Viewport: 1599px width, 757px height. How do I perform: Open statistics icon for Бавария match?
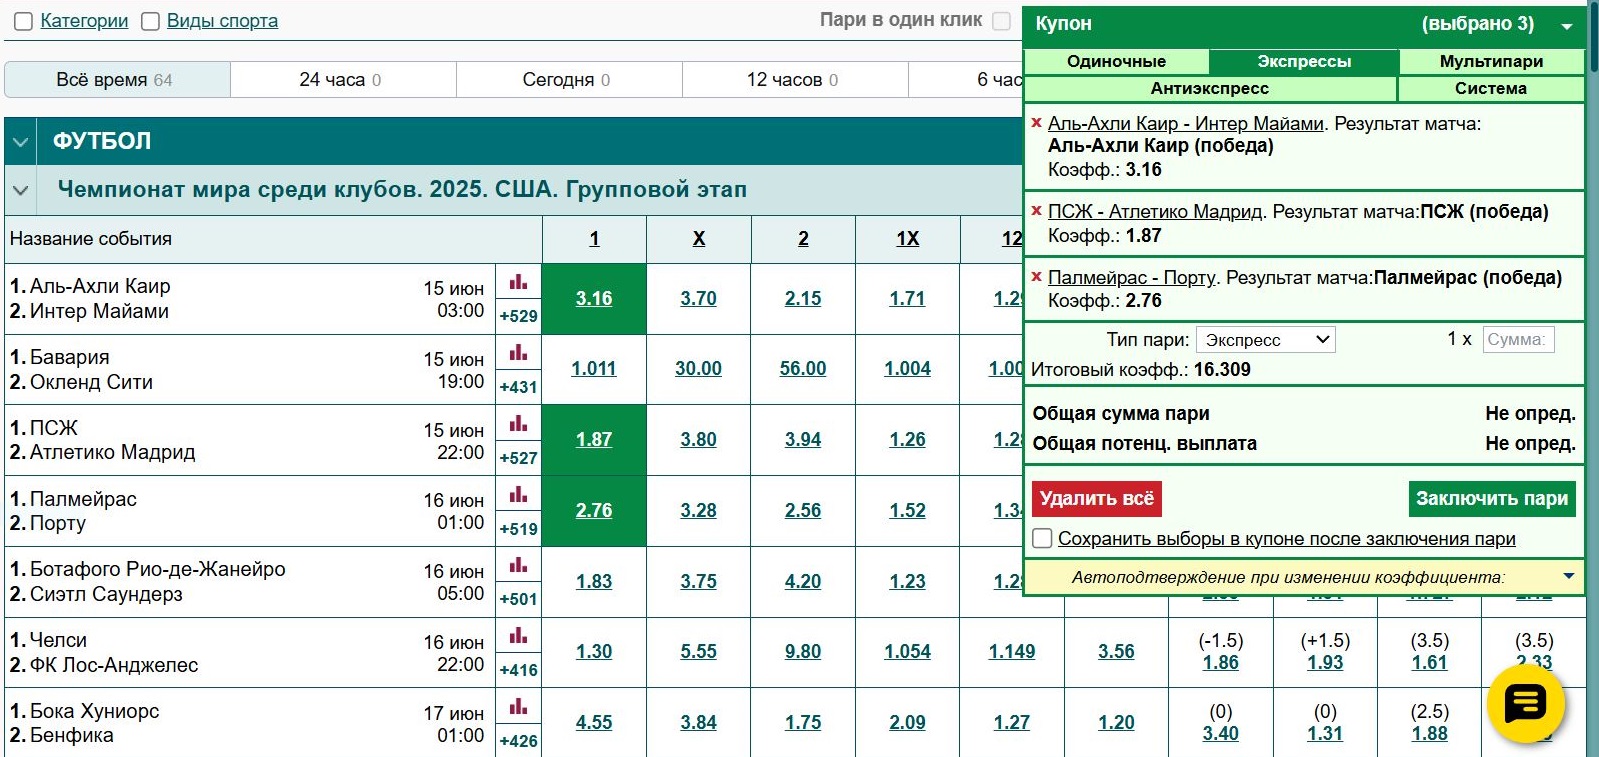[x=518, y=352]
